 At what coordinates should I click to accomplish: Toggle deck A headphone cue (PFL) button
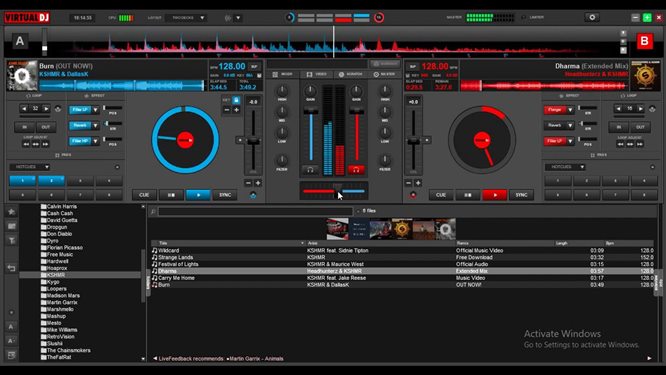click(310, 170)
